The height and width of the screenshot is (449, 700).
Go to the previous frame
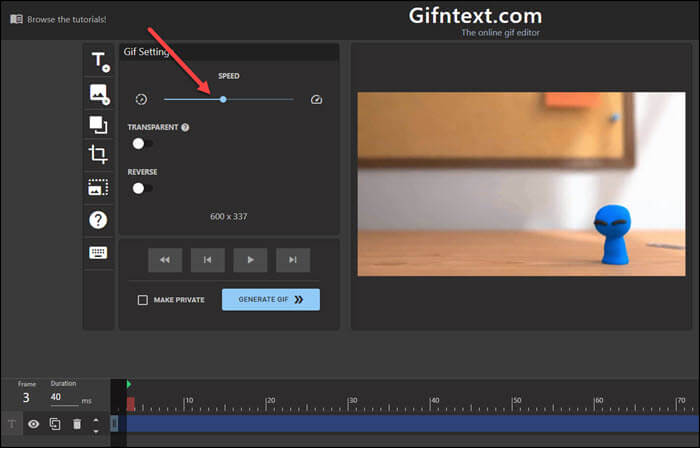pyautogui.click(x=208, y=260)
